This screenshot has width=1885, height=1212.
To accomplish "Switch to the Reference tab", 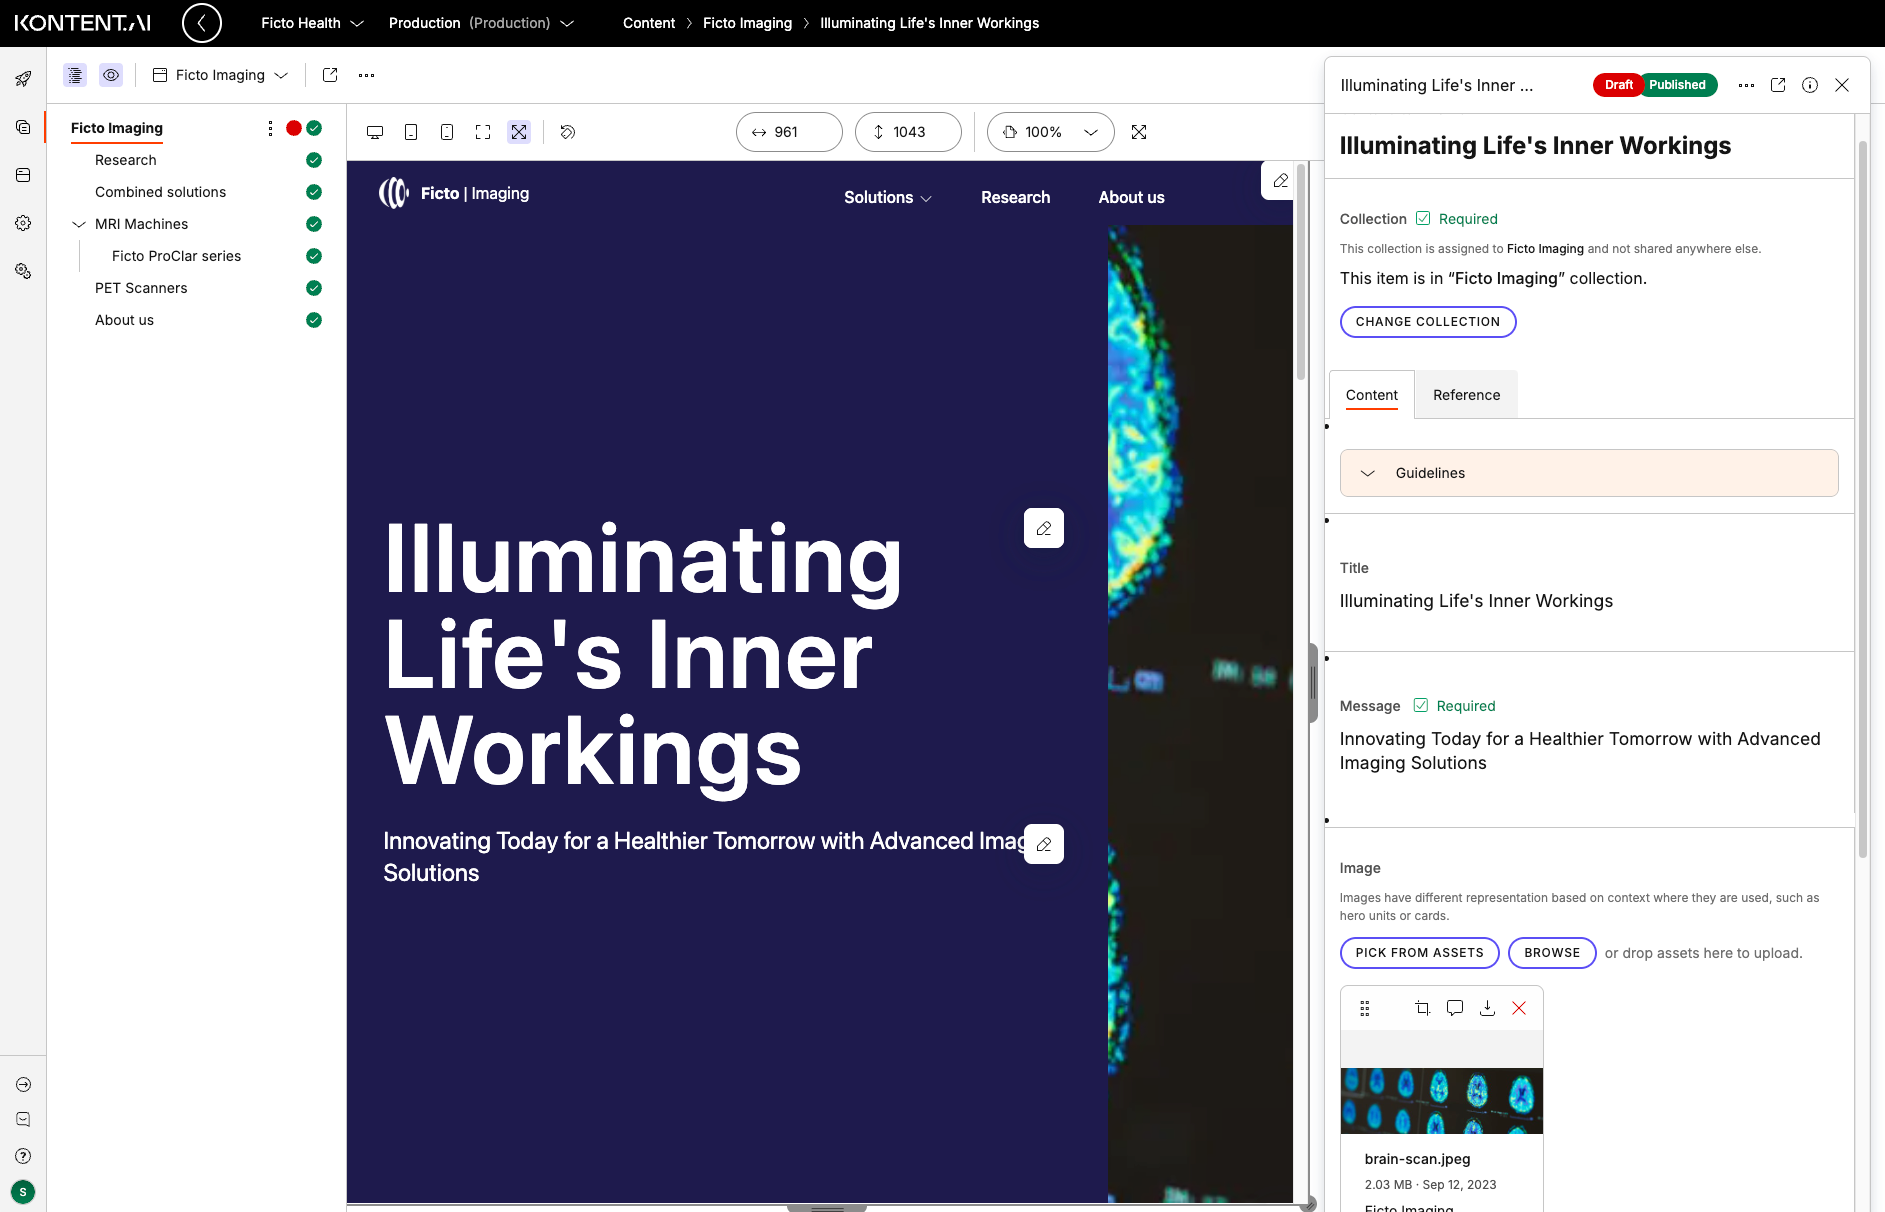I will [x=1465, y=394].
